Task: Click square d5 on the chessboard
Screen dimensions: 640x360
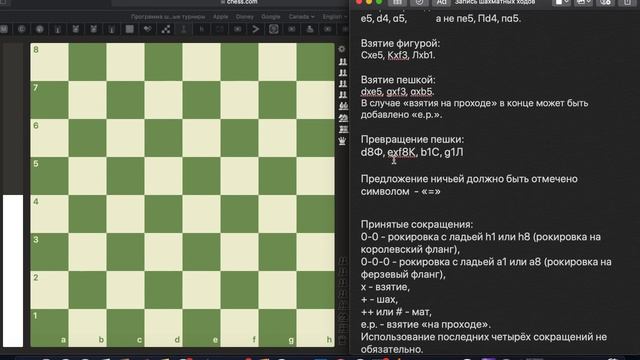Action: point(163,176)
